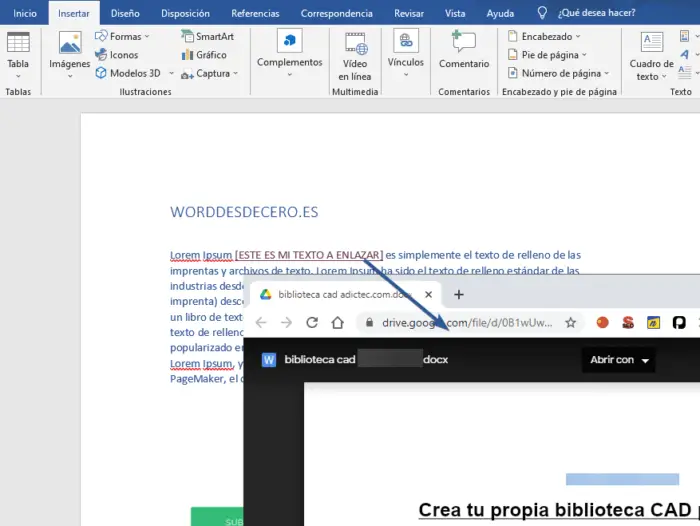Click the Drop Cap icon in Texto group

[684, 72]
